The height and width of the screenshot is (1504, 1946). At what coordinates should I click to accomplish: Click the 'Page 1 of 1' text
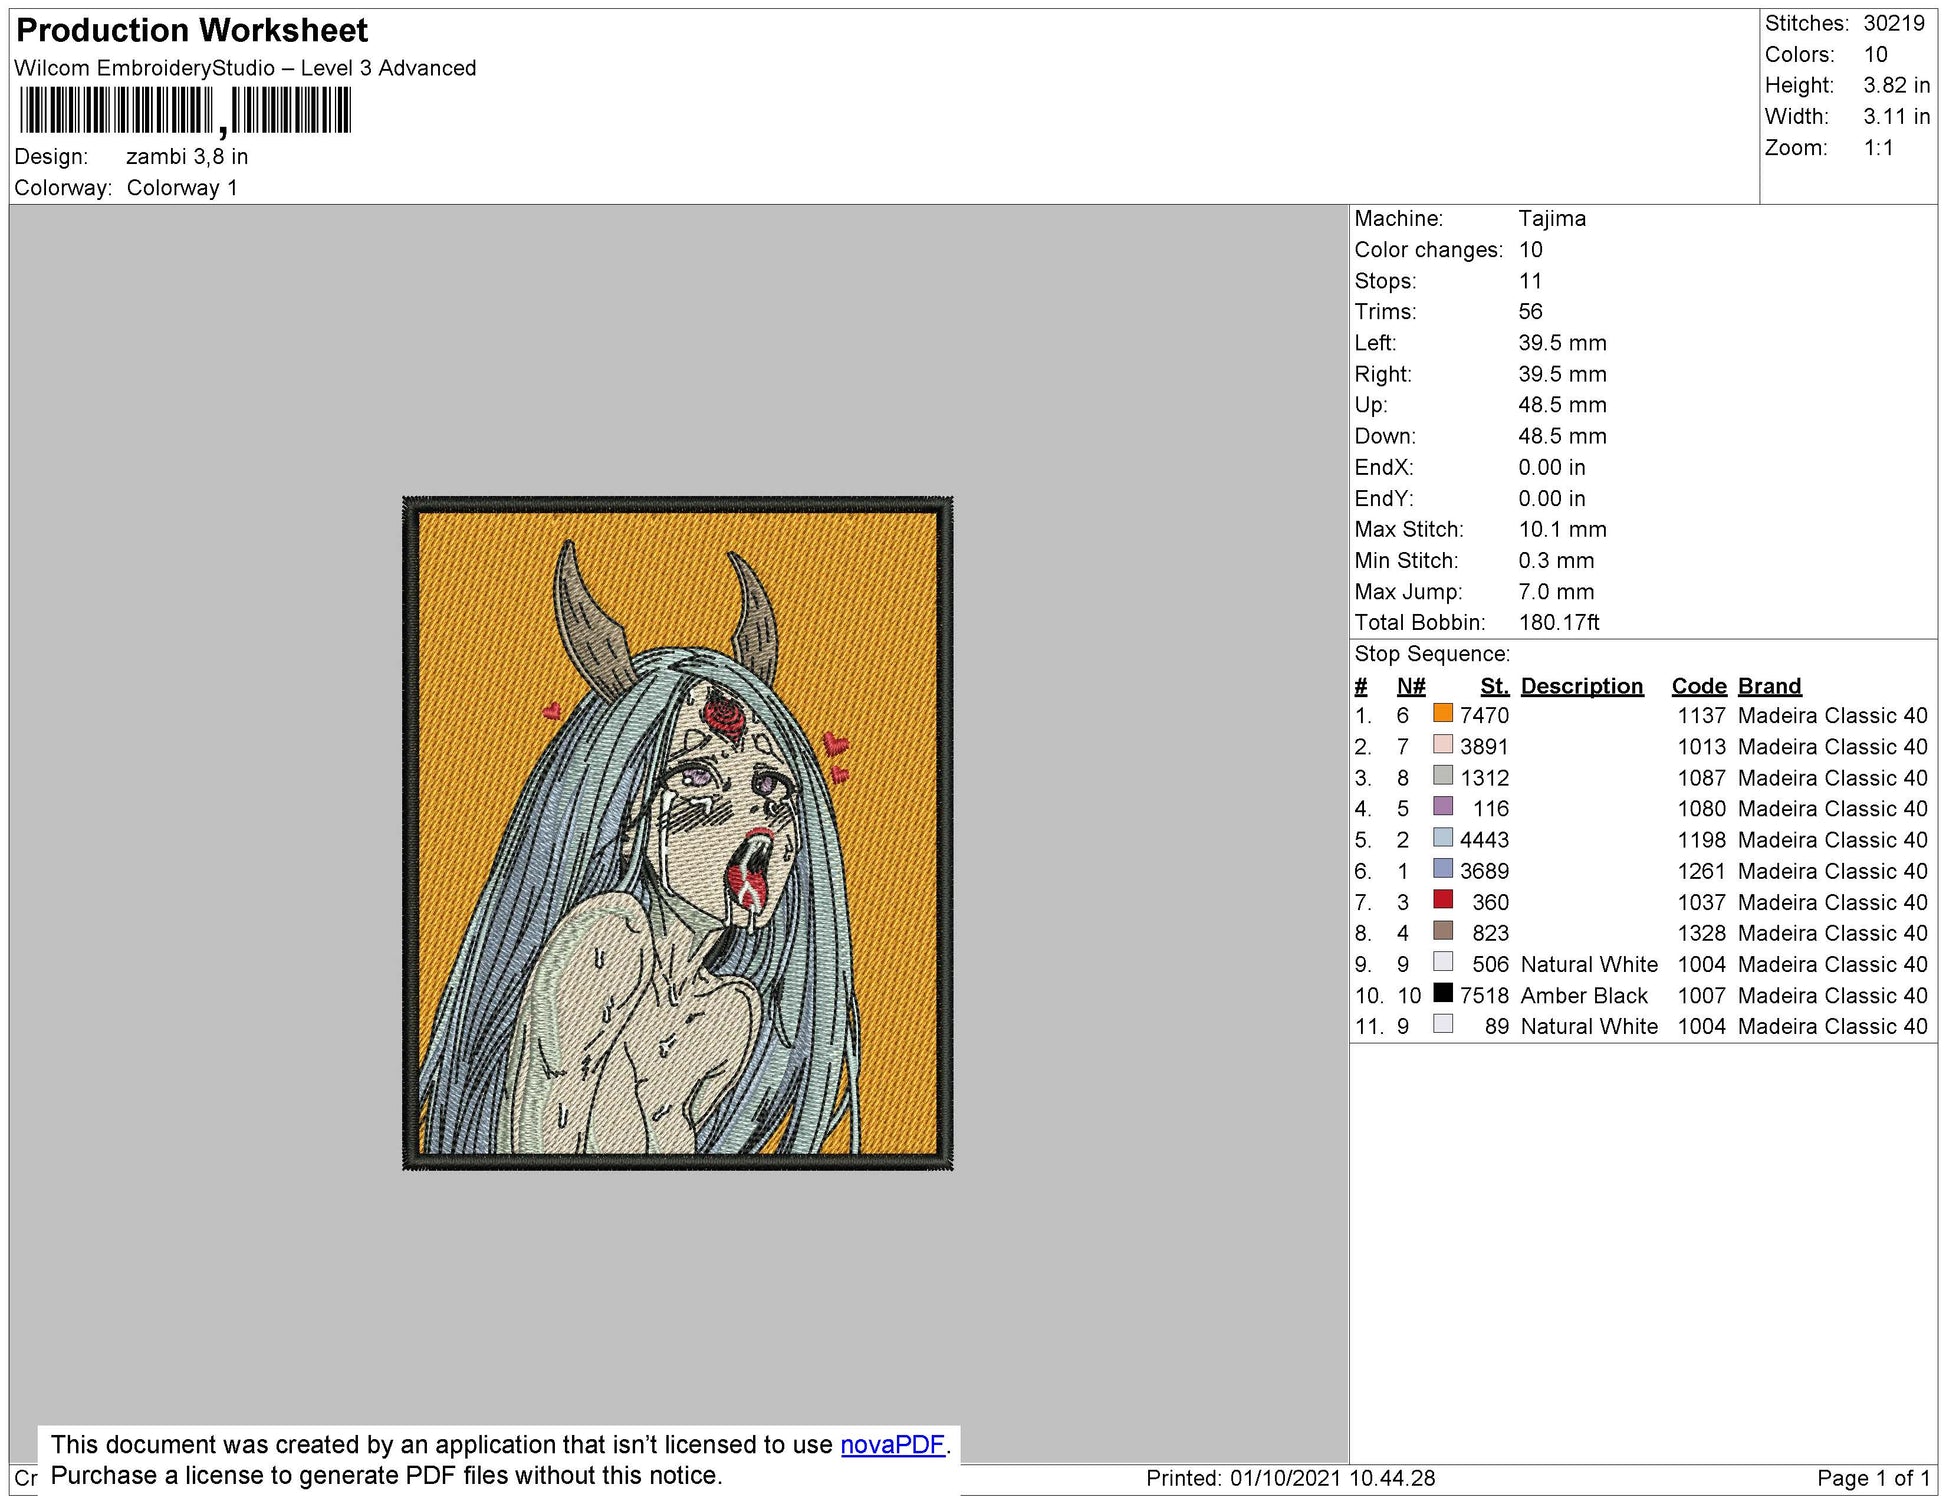coord(1873,1479)
